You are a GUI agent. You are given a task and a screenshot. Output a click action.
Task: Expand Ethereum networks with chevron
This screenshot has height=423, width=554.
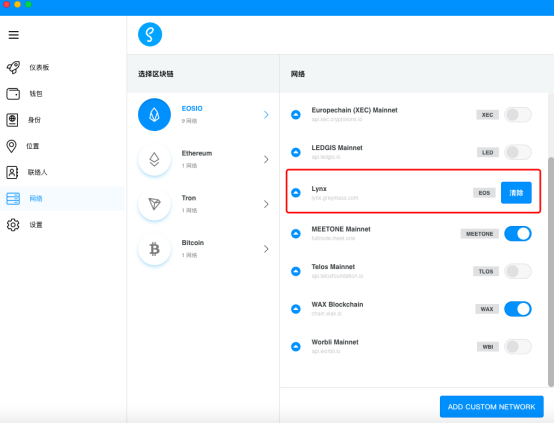point(266,159)
